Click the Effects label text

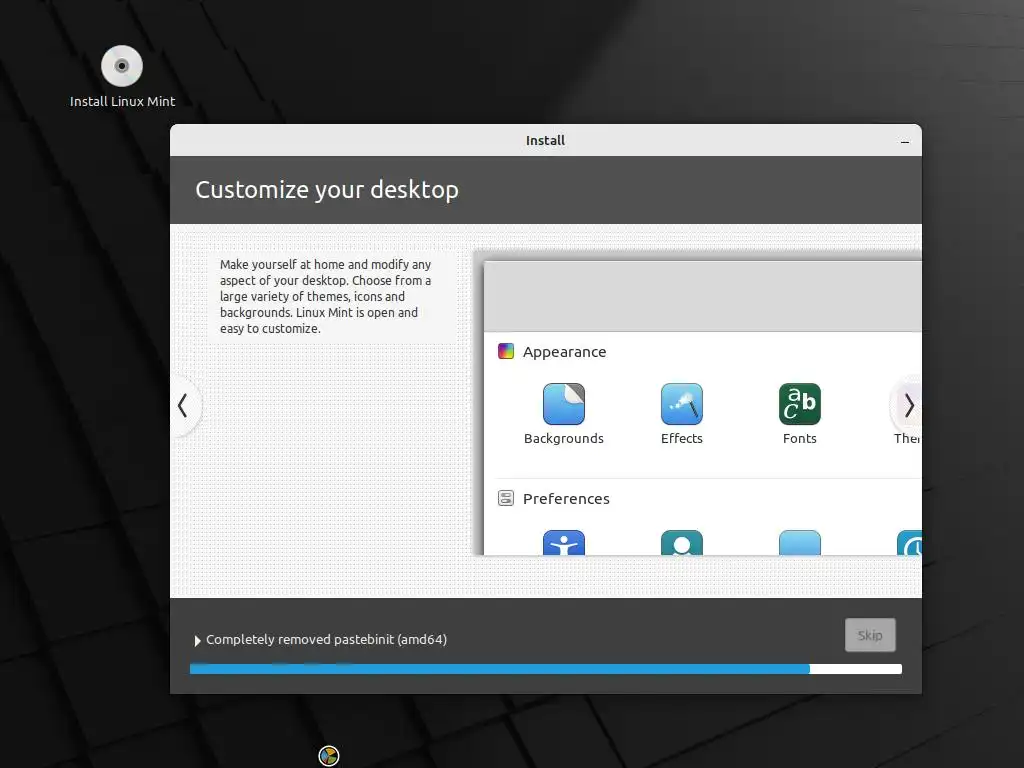point(682,438)
